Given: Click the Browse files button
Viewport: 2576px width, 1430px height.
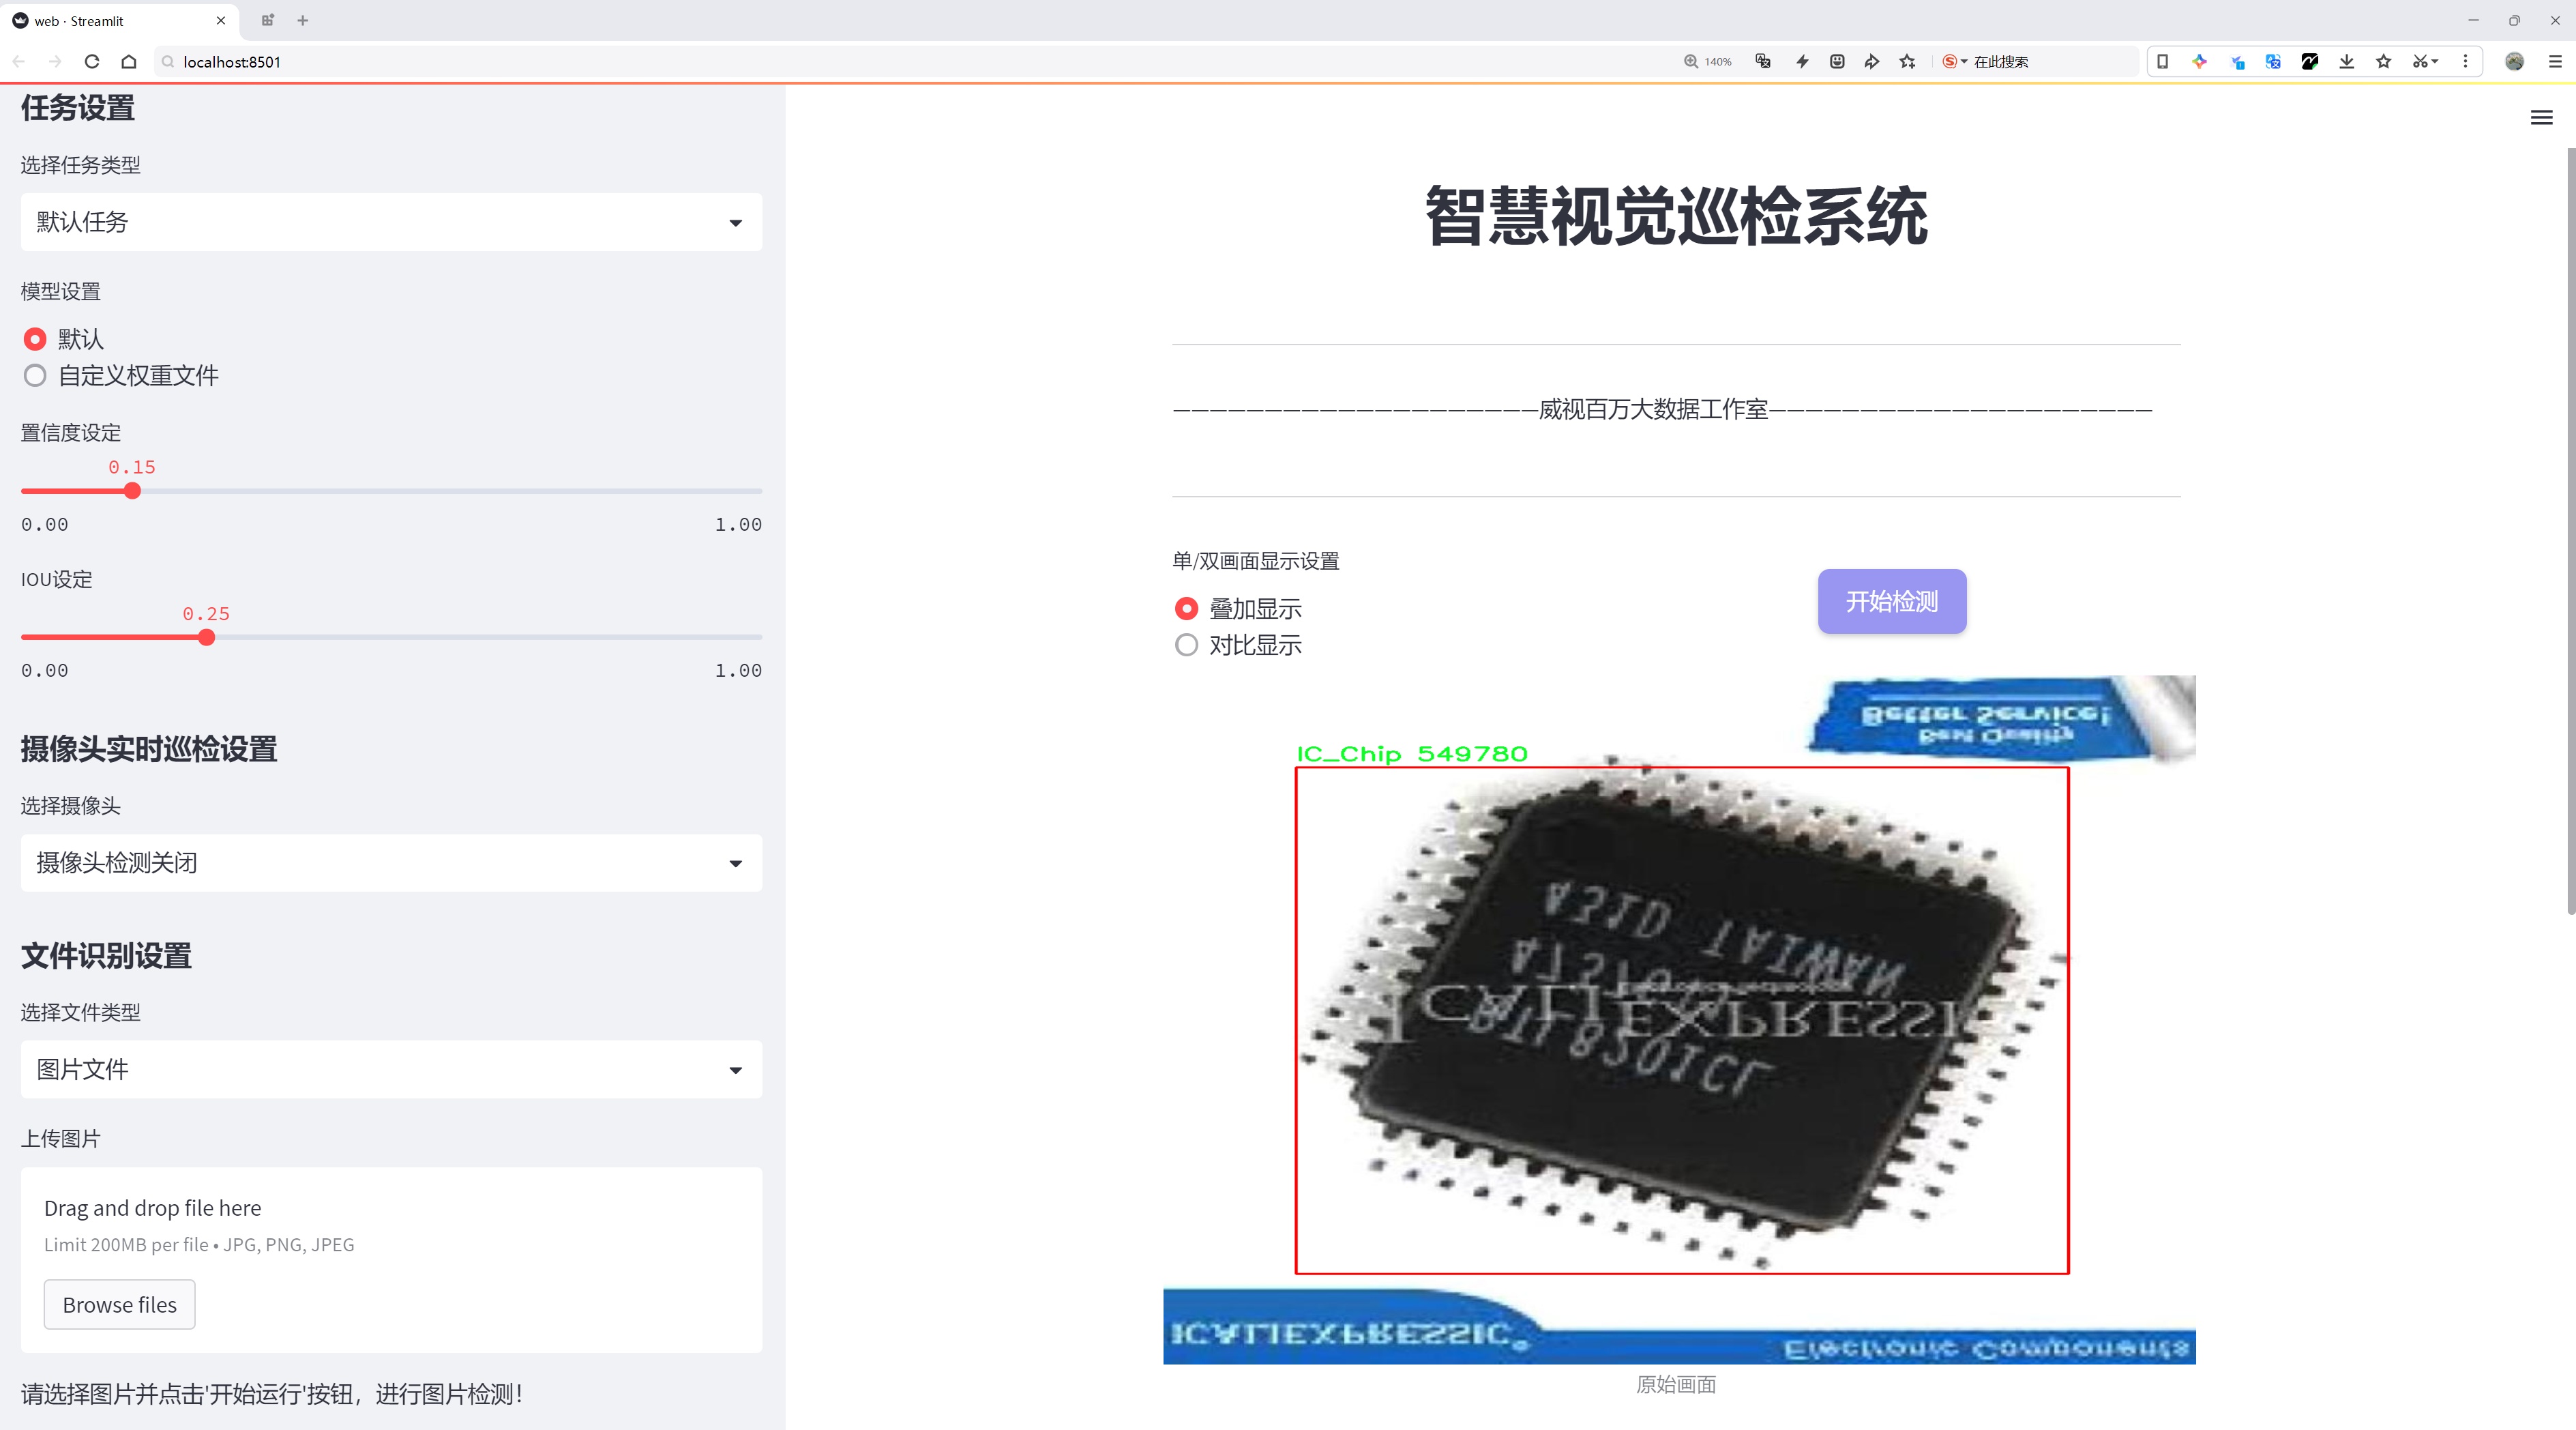Looking at the screenshot, I should [119, 1305].
